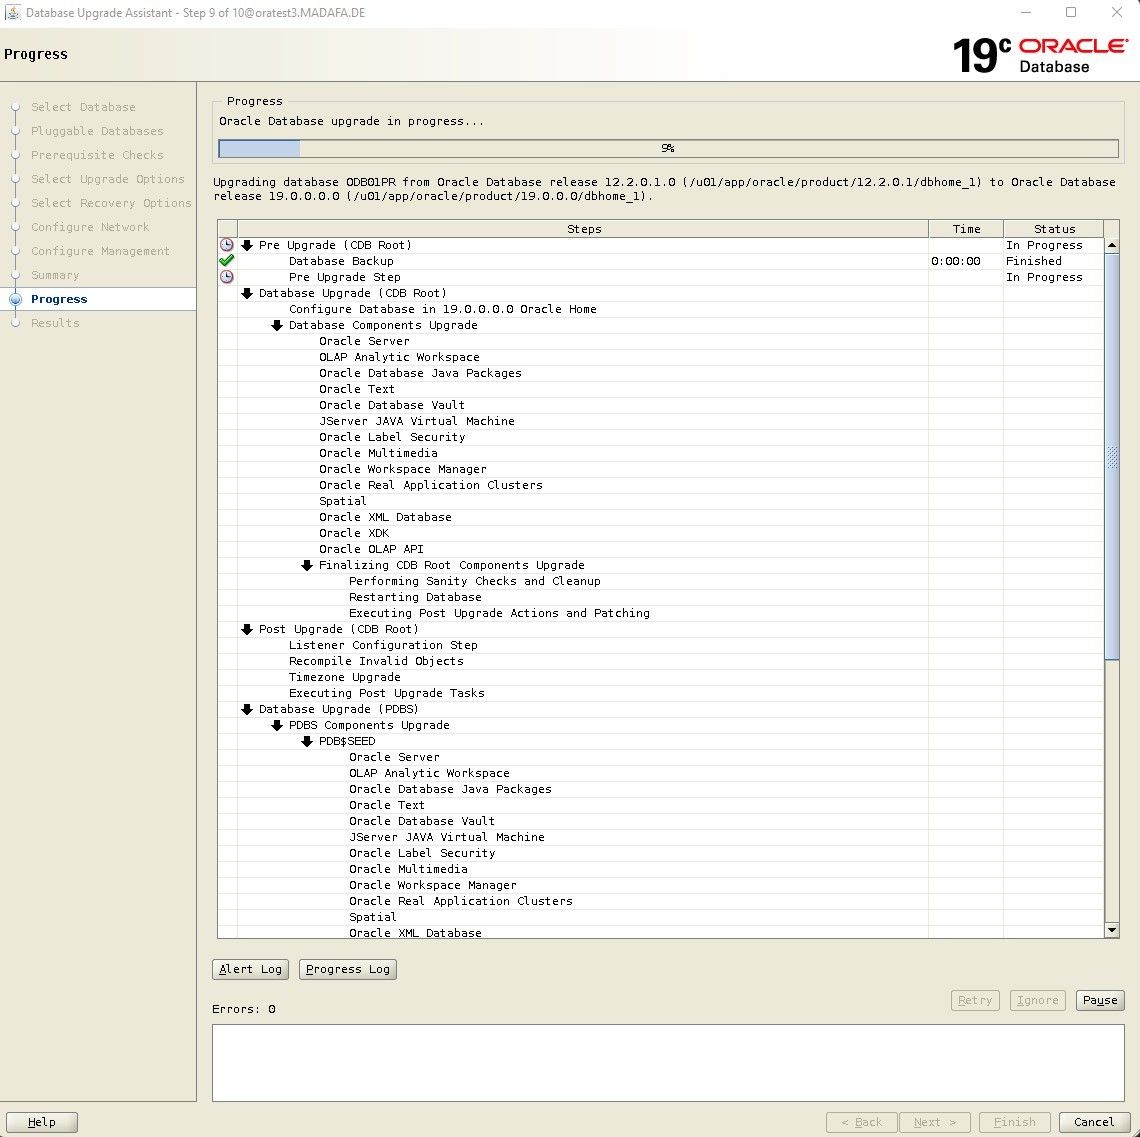Viewport: 1140px width, 1137px height.
Task: Click the Errors: 0 label
Action: tap(244, 1009)
